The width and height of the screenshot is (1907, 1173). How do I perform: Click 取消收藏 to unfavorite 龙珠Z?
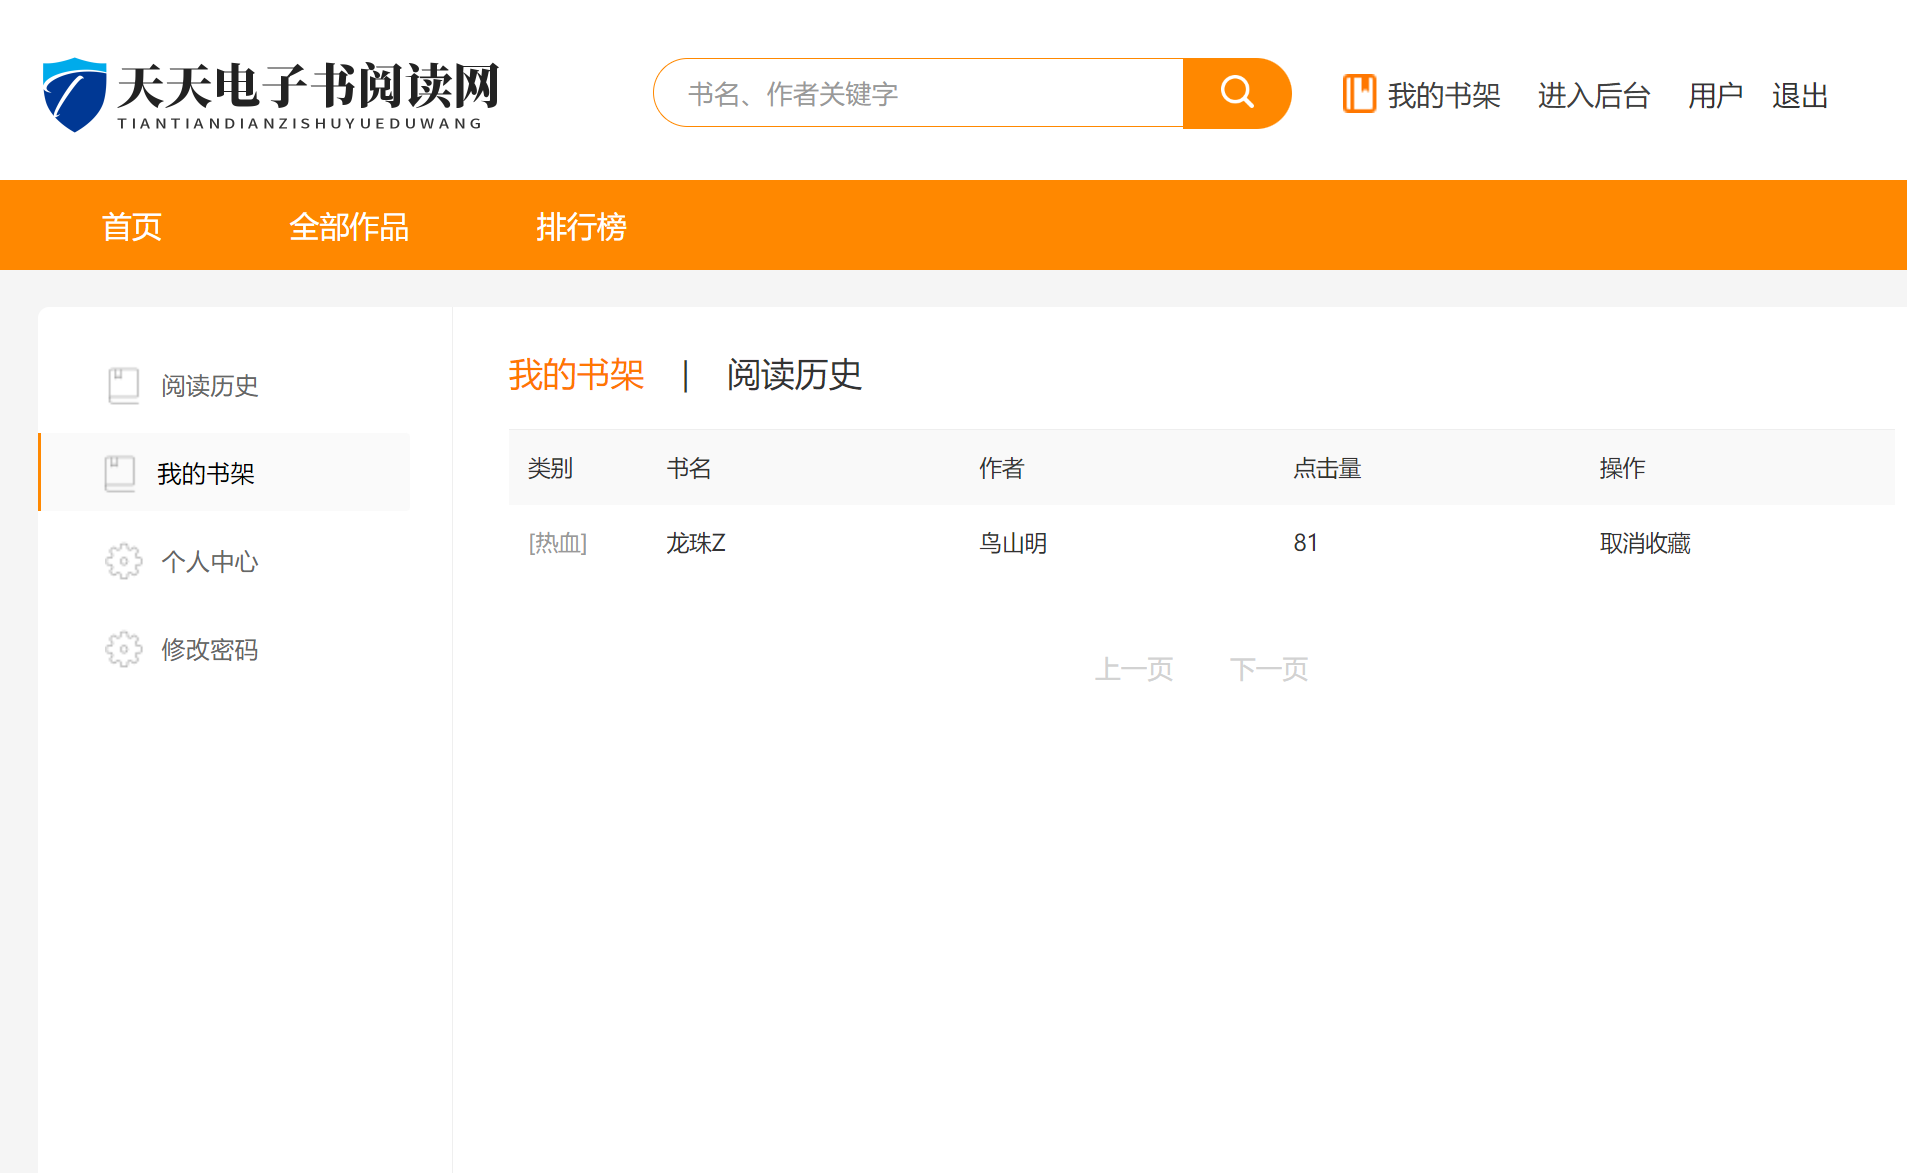click(1643, 542)
